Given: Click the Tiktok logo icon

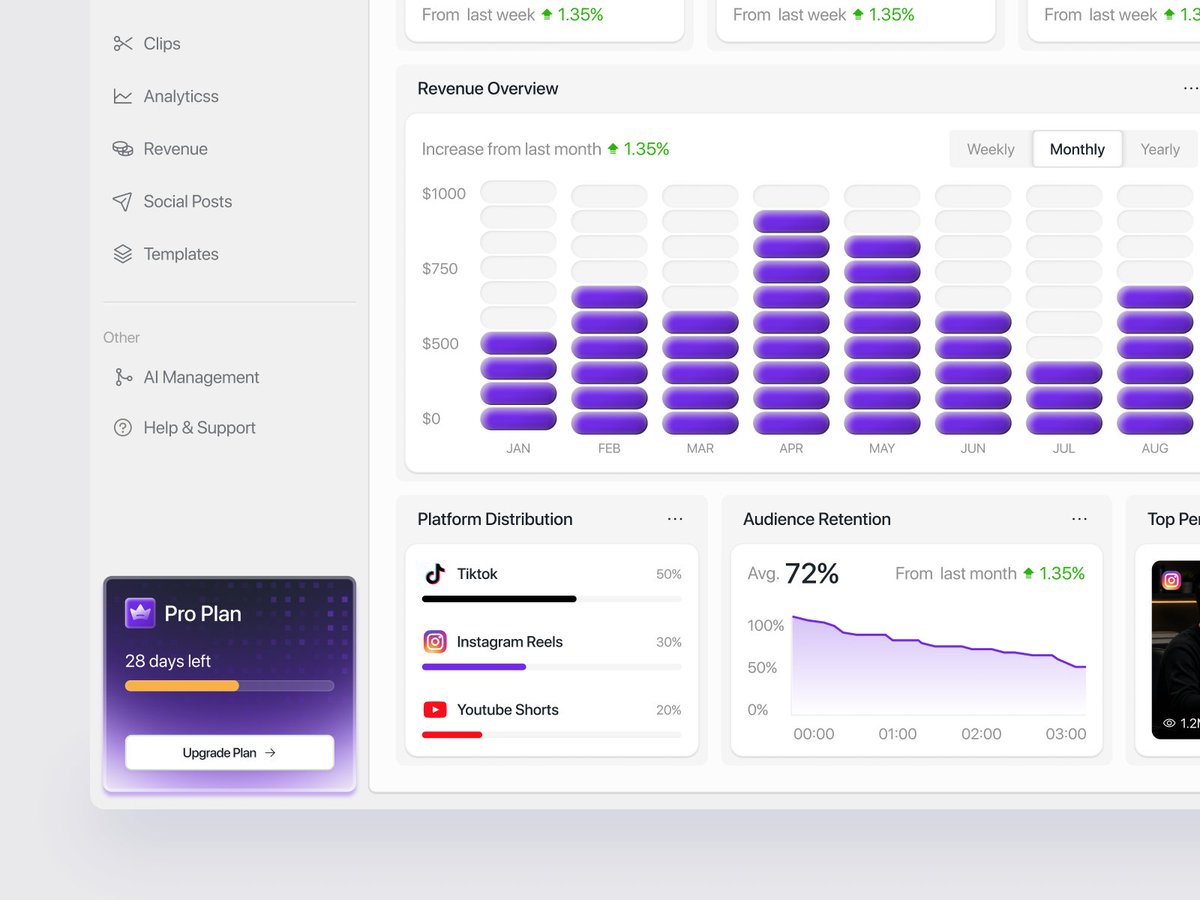Looking at the screenshot, I should point(434,574).
